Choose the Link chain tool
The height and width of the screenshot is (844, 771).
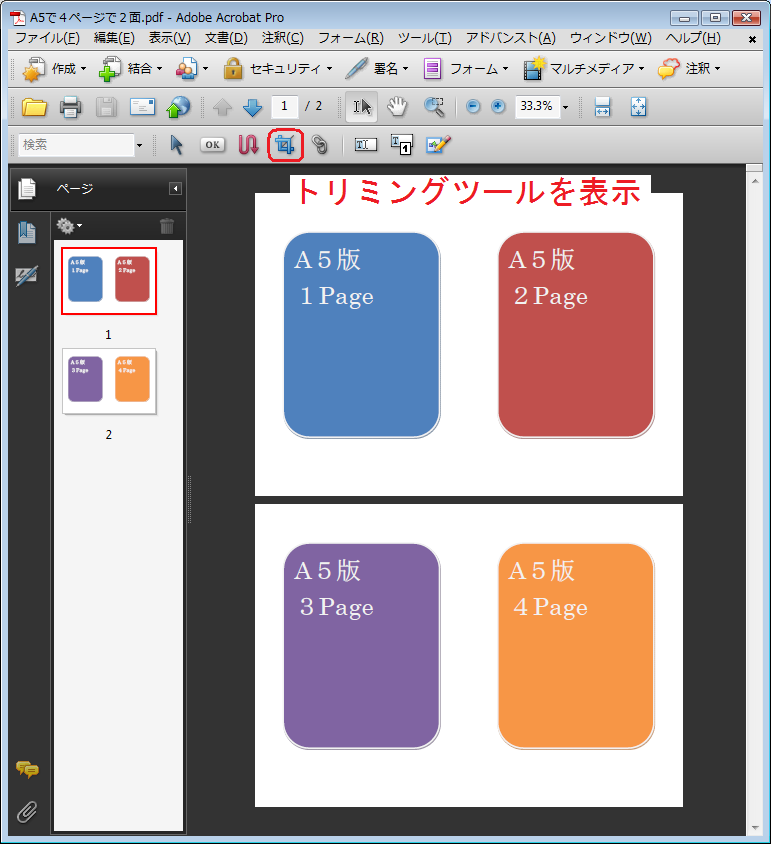pyautogui.click(x=320, y=145)
